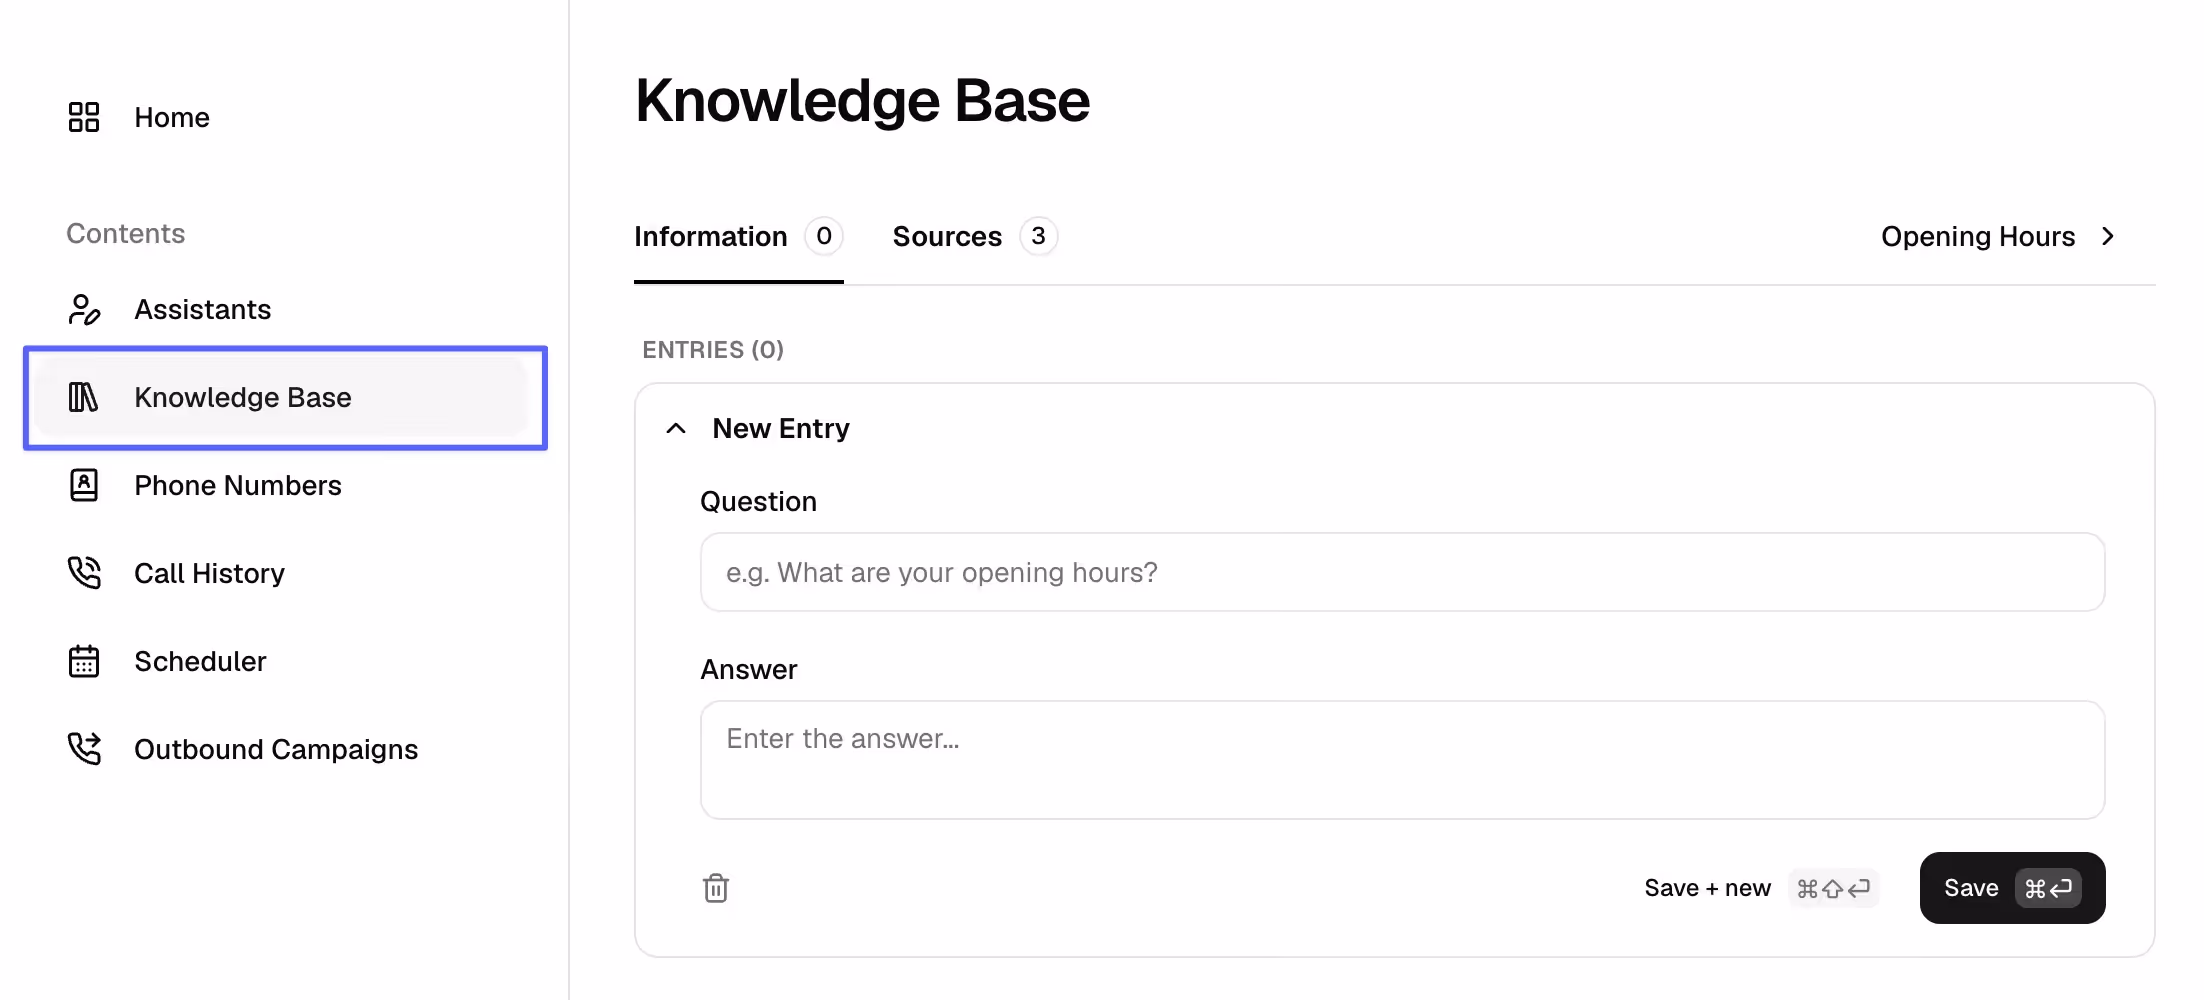
Task: Collapse the New Entry section chevron
Action: point(676,429)
